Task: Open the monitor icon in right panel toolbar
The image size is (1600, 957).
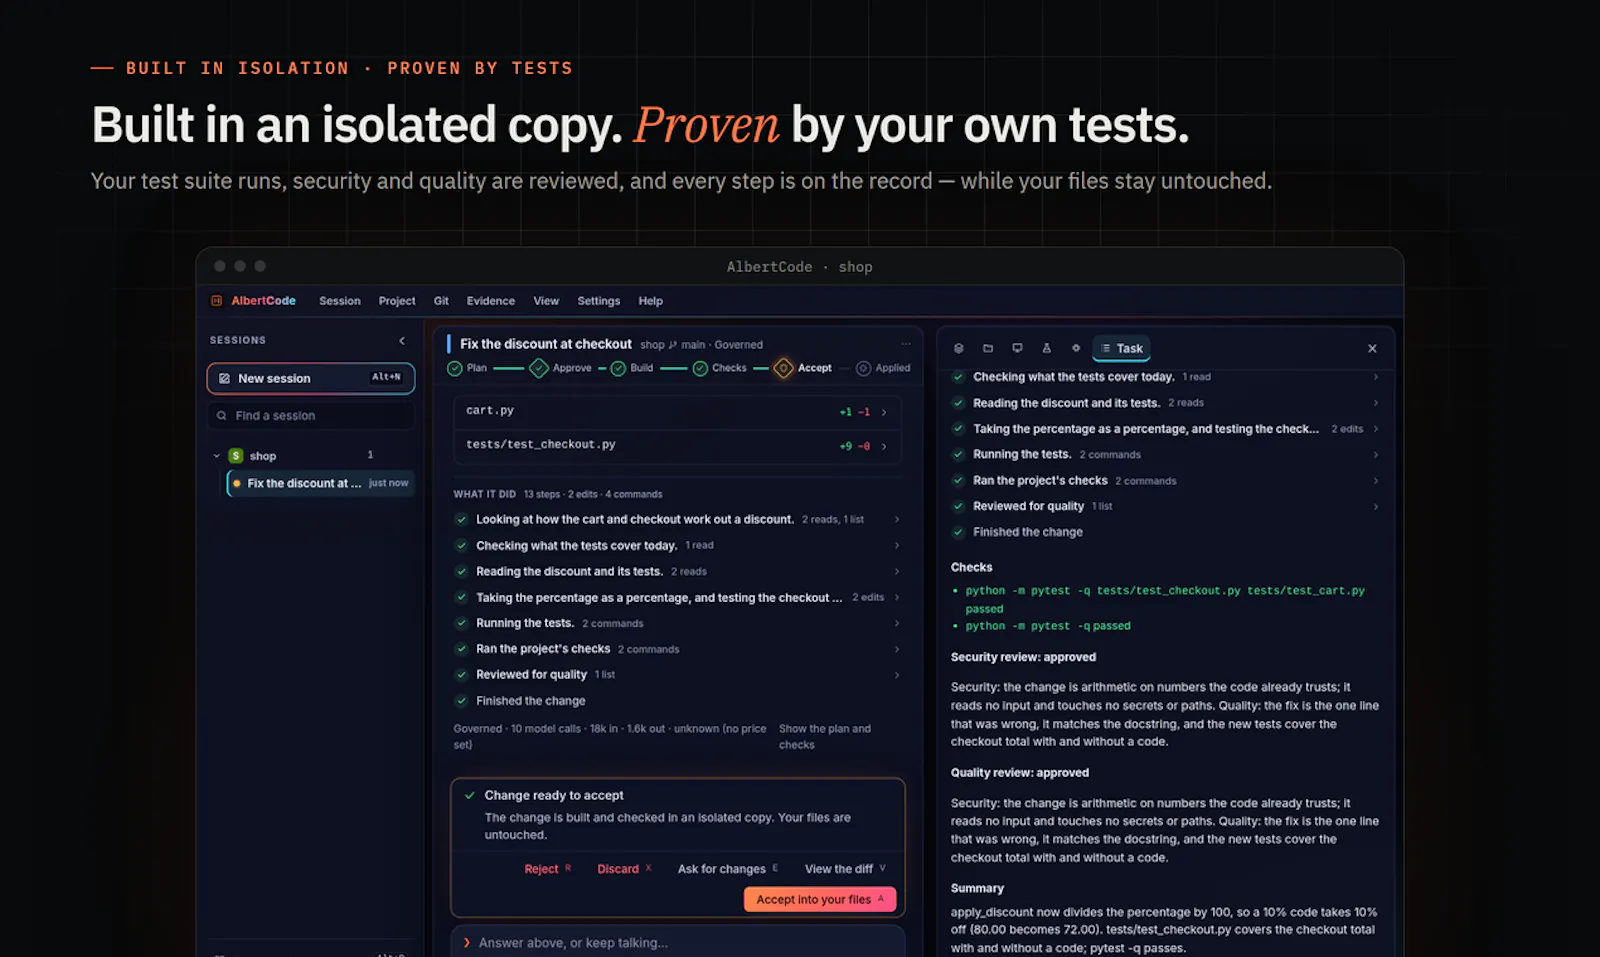Action: point(1017,348)
